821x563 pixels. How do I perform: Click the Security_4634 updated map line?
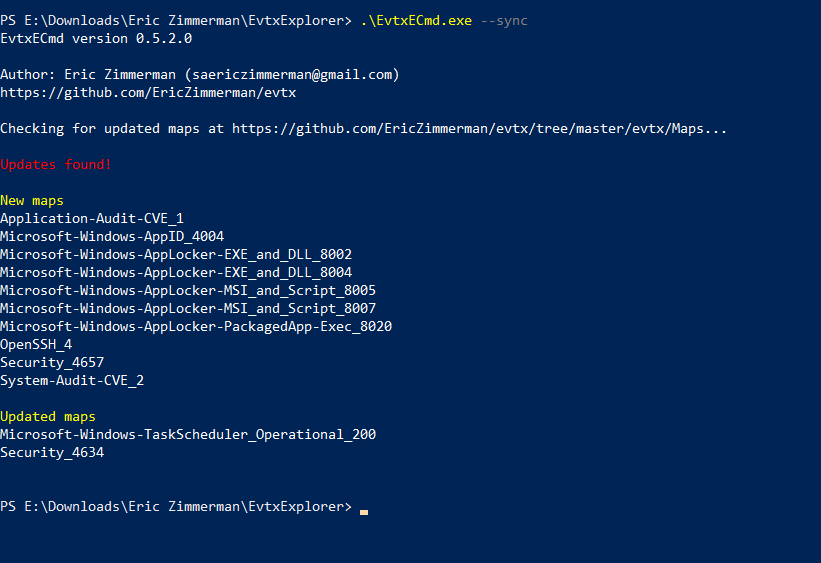pyautogui.click(x=52, y=453)
